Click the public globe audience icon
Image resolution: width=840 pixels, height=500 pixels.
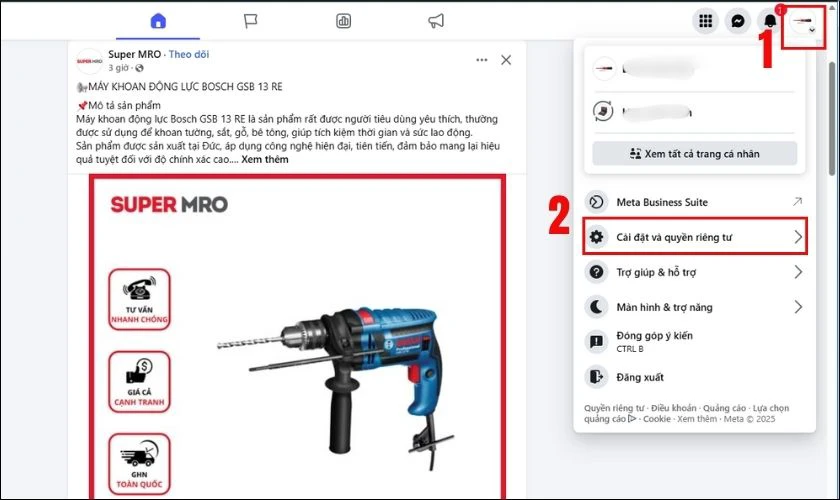click(x=140, y=68)
